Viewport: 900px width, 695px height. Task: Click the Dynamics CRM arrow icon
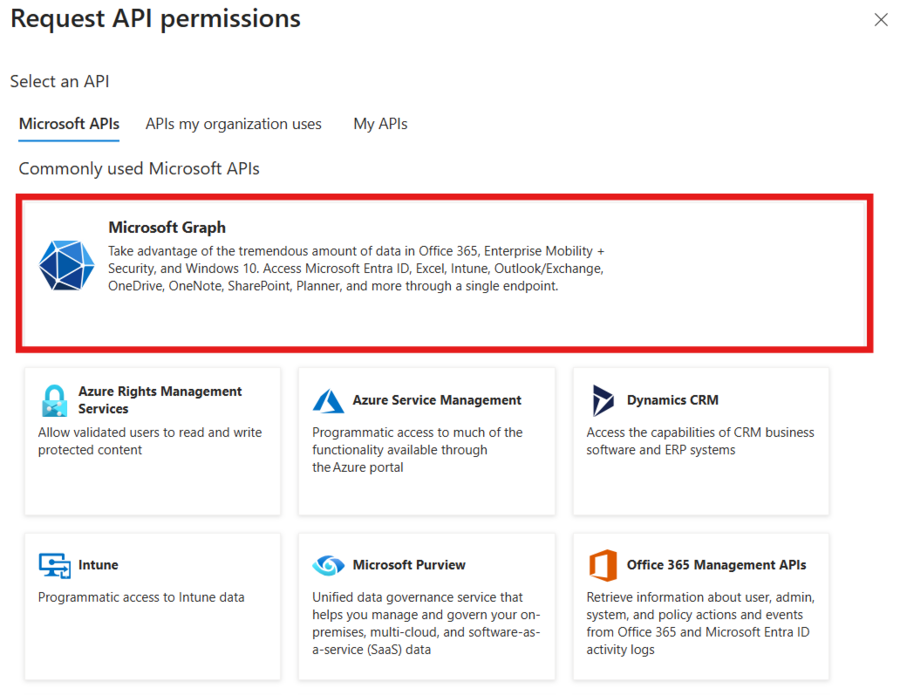(x=603, y=400)
